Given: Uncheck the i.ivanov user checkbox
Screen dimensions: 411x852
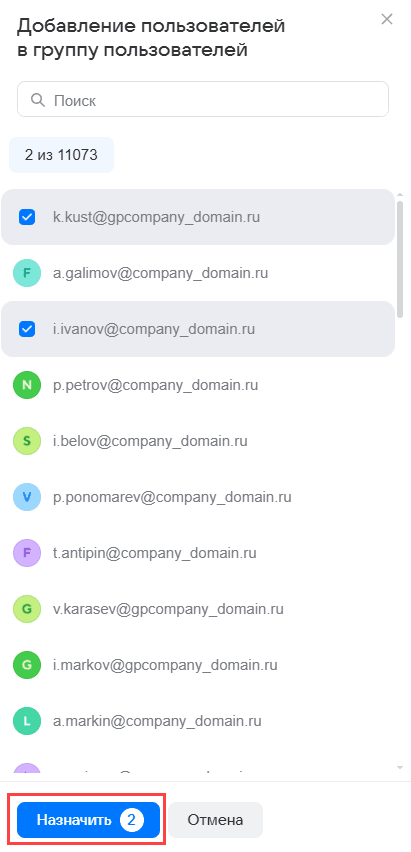Looking at the screenshot, I should 27,329.
